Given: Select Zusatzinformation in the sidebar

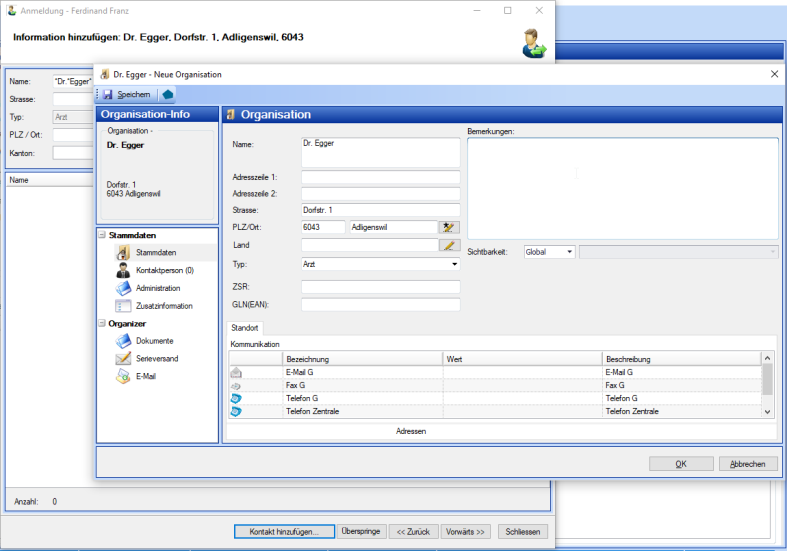Looking at the screenshot, I should coord(164,306).
